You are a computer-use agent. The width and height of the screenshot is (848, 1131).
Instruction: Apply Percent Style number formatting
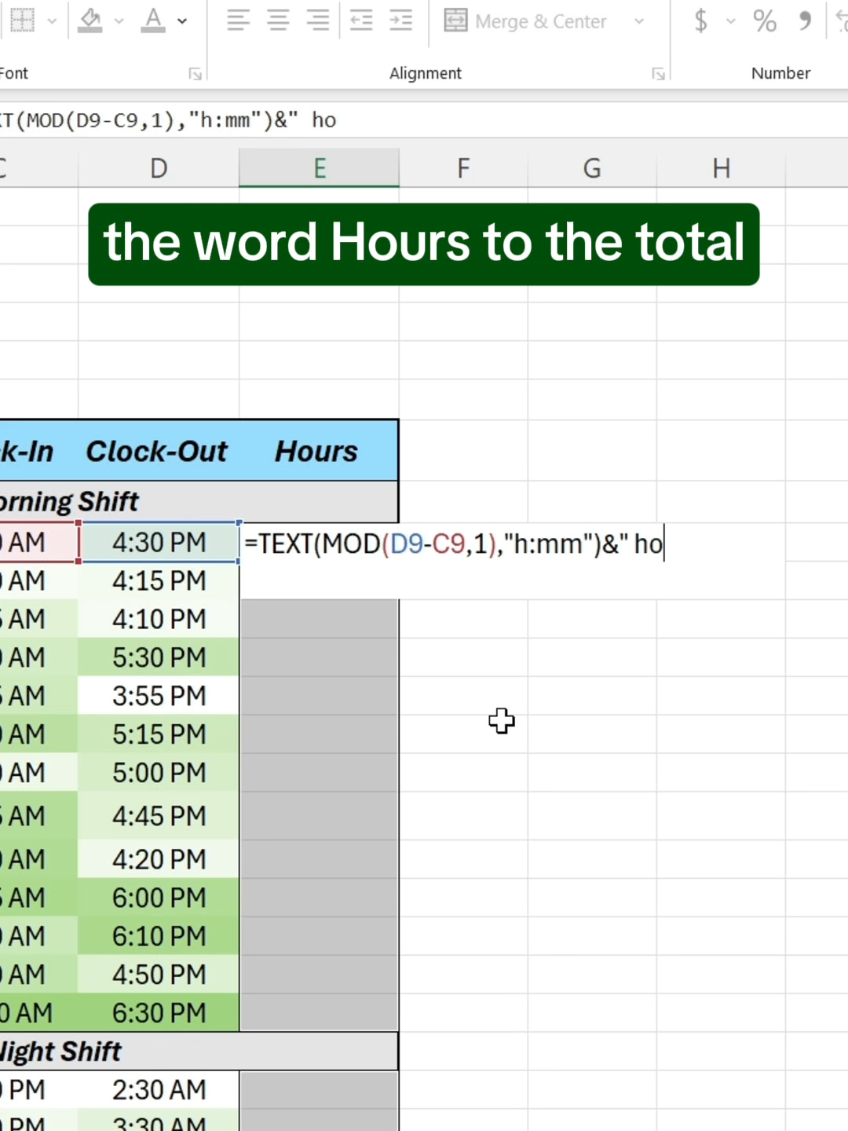point(766,20)
